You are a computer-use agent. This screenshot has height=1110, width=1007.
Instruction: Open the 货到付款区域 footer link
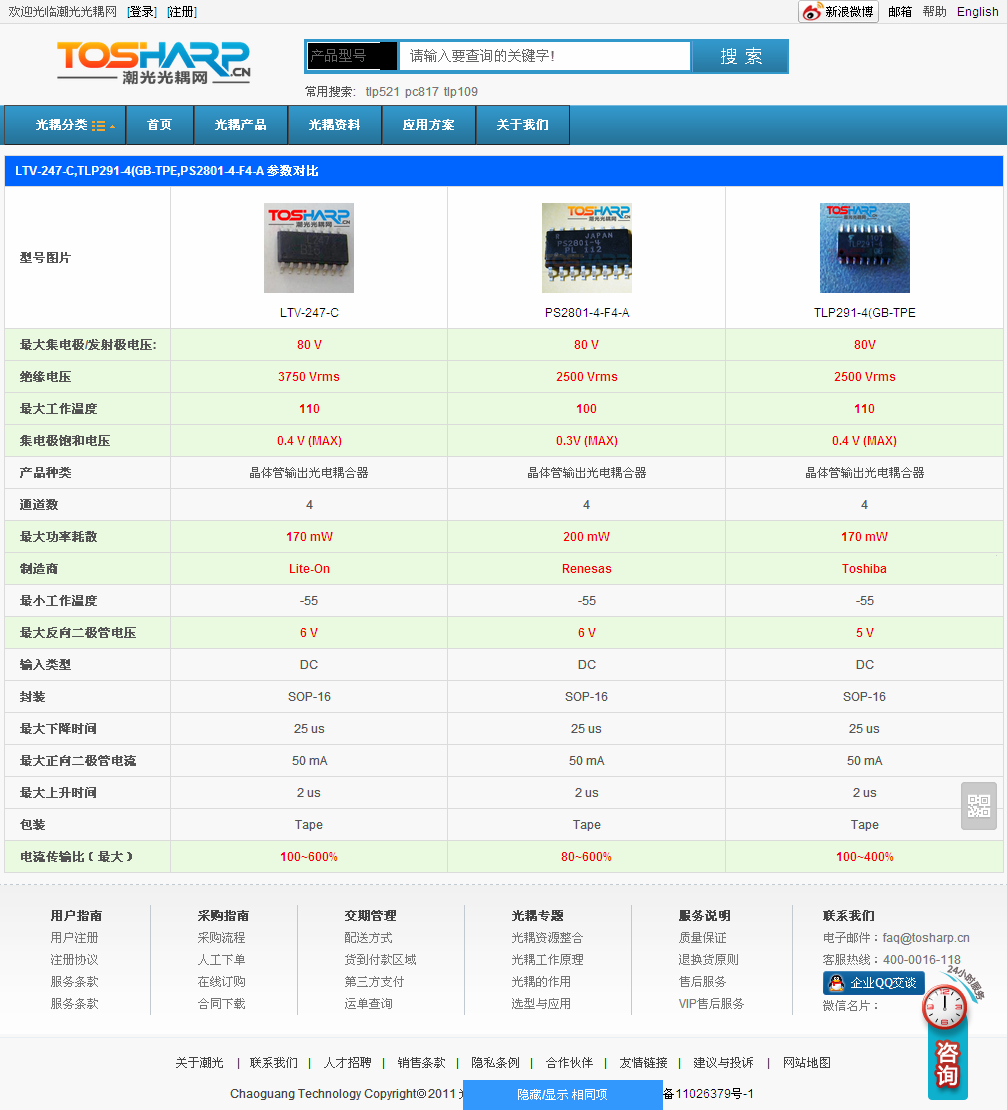(x=381, y=959)
